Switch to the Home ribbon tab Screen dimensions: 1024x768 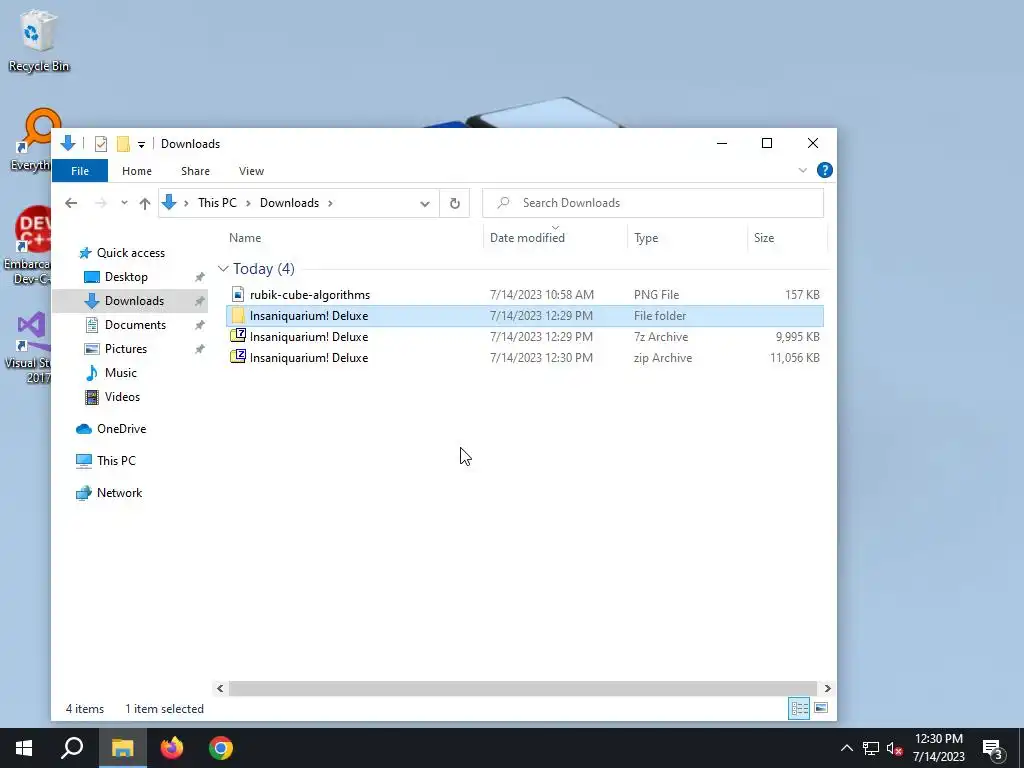(136, 171)
